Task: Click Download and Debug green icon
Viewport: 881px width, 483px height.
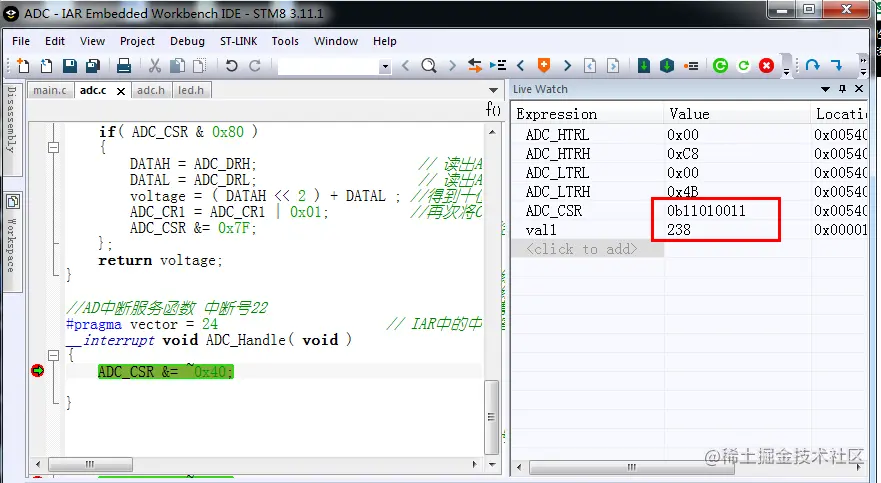Action: click(720, 66)
